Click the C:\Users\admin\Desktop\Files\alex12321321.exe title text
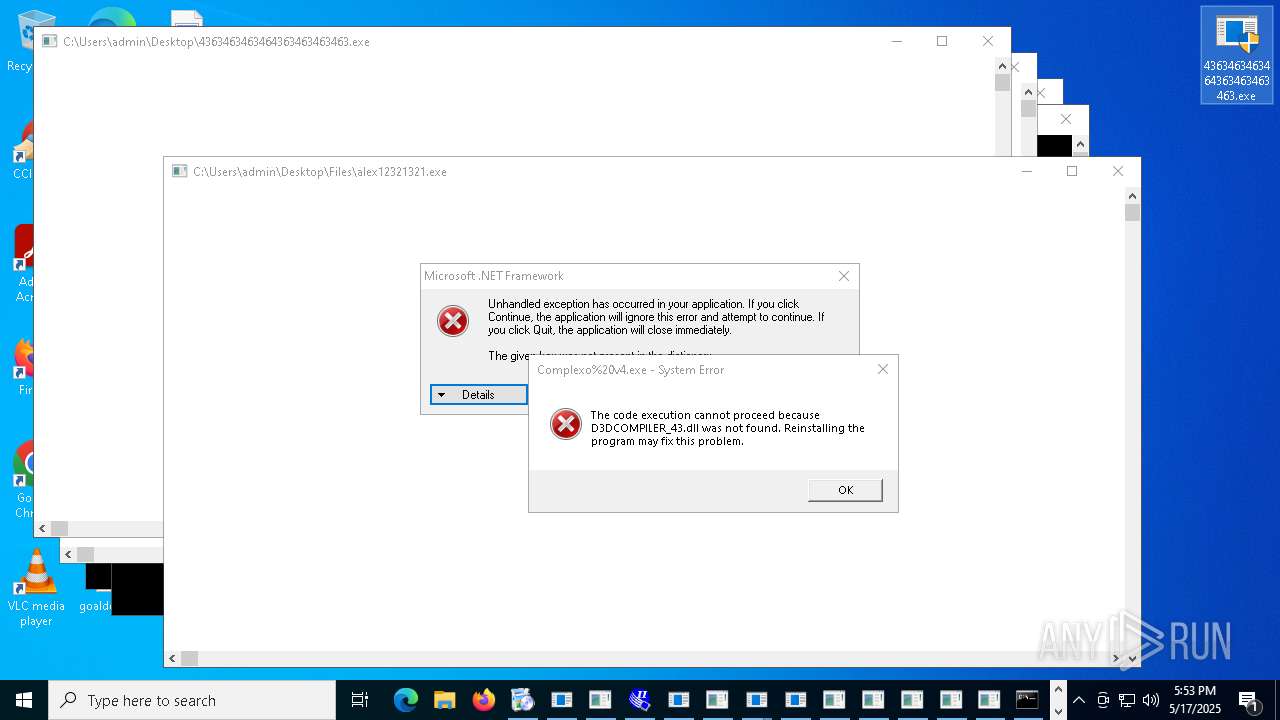 coord(320,172)
